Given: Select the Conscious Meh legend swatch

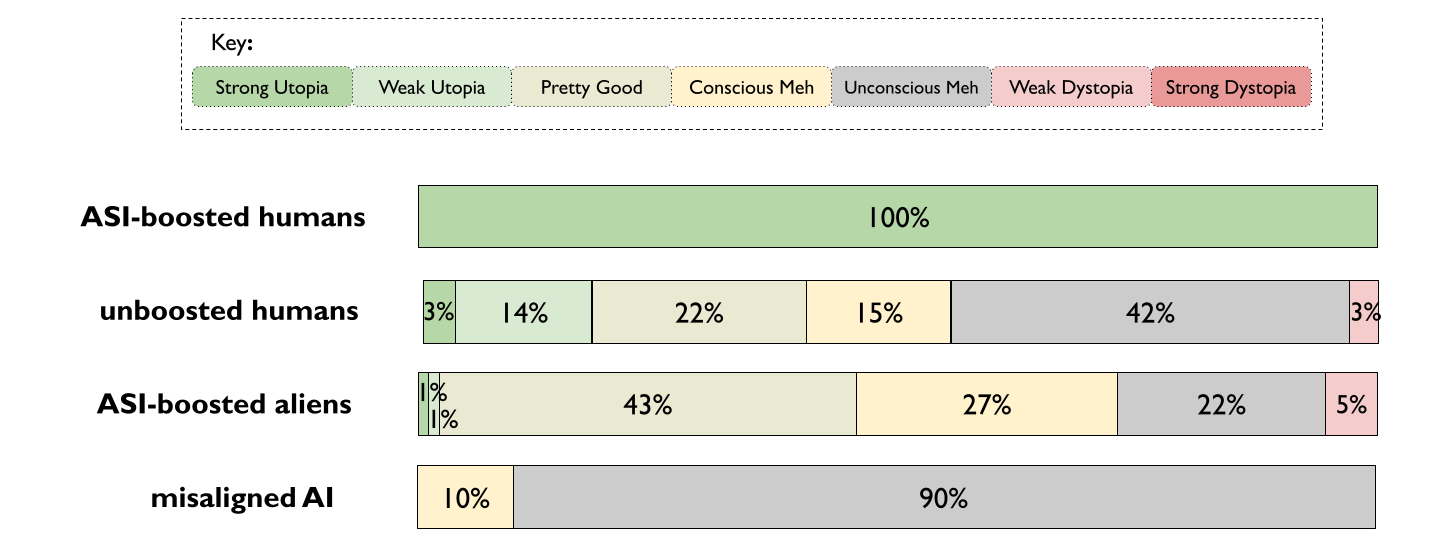Looking at the screenshot, I should tap(752, 87).
